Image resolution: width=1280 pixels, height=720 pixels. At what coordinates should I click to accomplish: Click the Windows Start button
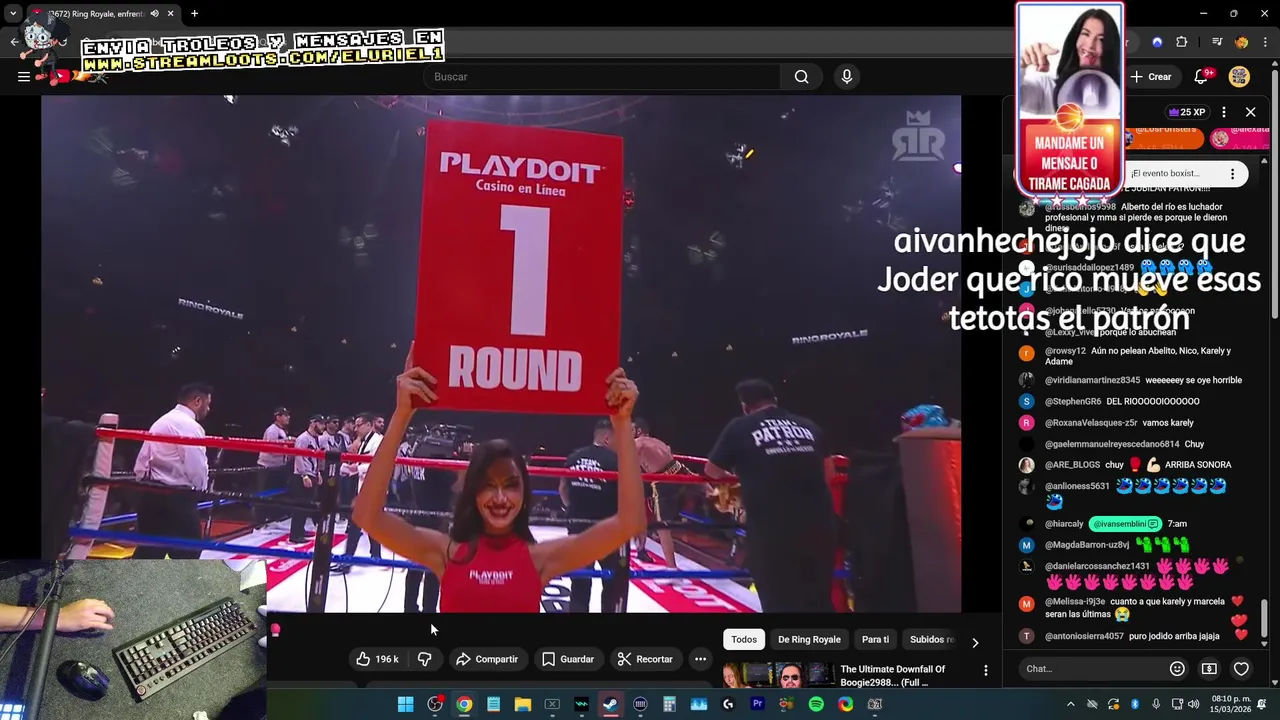[405, 704]
